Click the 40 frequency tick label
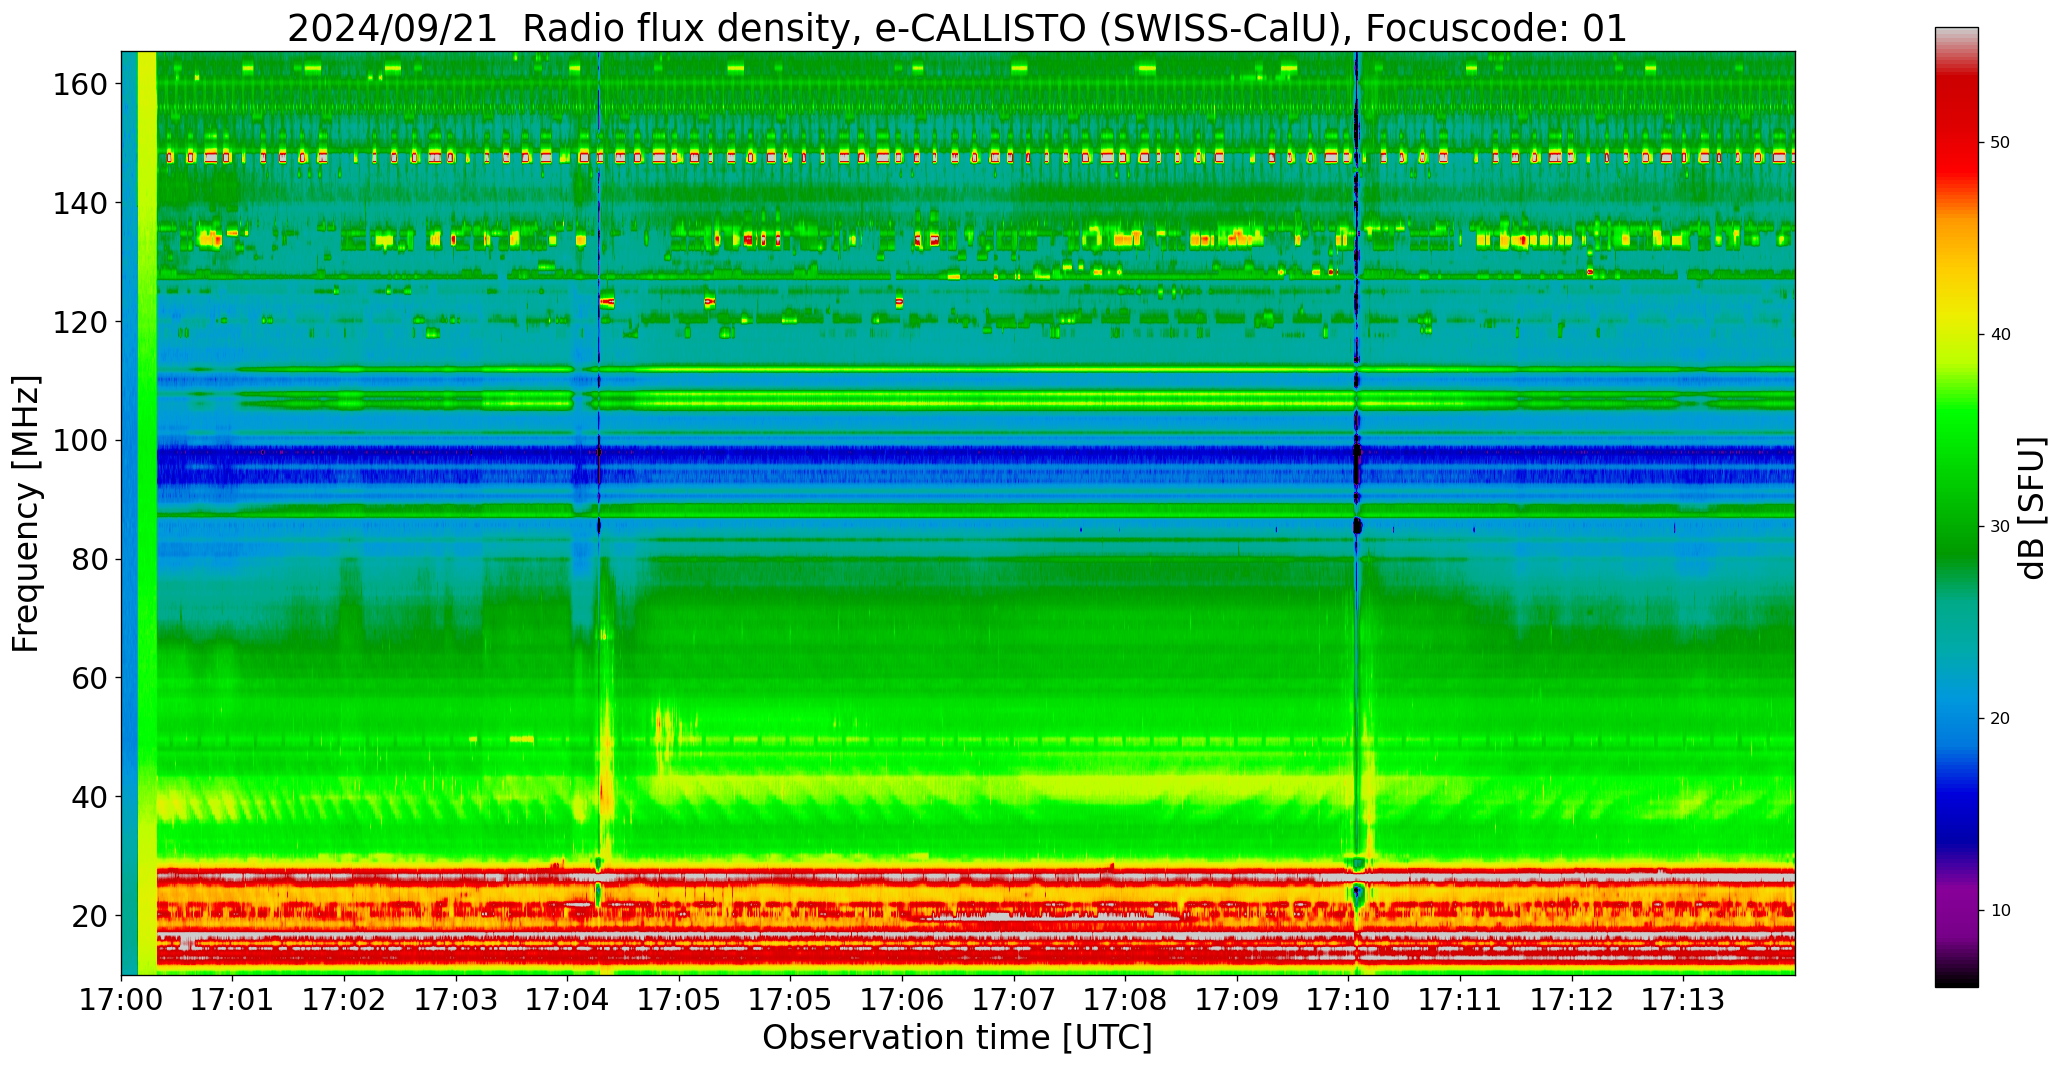The height and width of the screenshot is (1067, 2062). pyautogui.click(x=88, y=797)
